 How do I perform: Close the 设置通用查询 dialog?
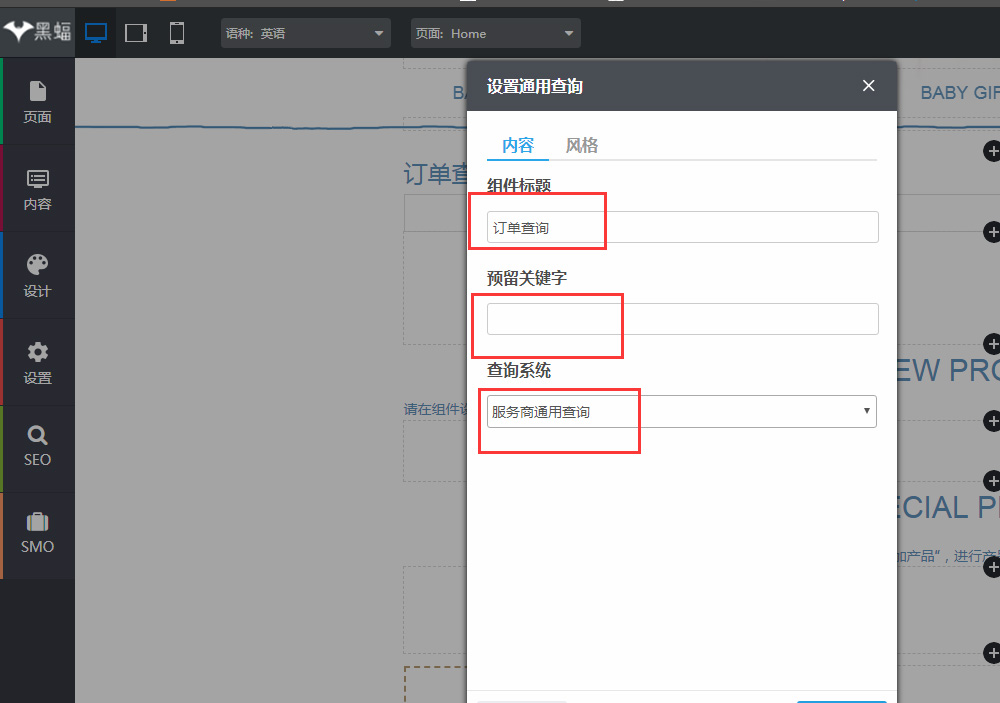pos(868,86)
